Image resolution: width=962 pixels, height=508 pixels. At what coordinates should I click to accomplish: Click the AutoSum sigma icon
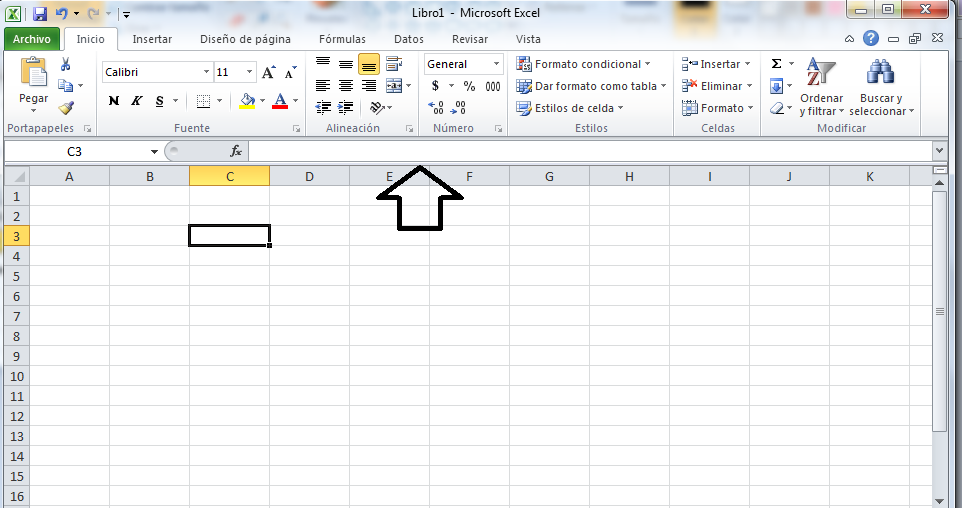(x=776, y=64)
